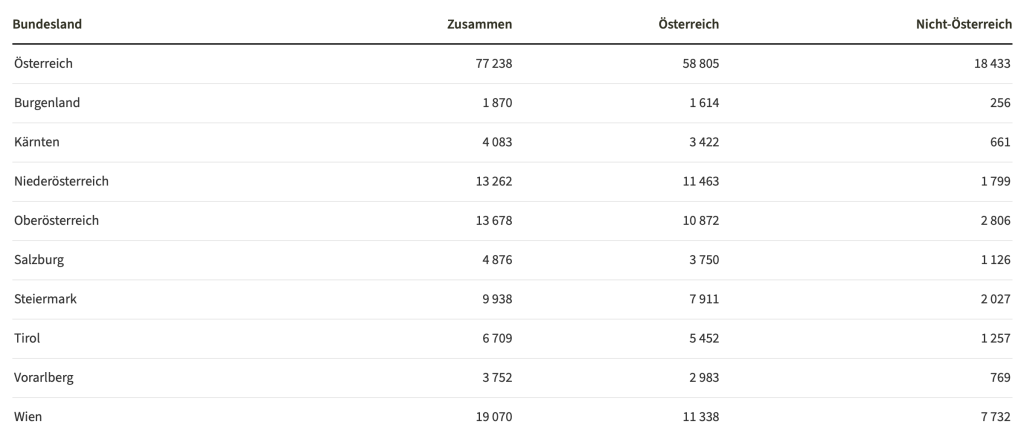Screen dimensions: 1024x442
Task: Click the Zusammen column header
Action: point(479,23)
